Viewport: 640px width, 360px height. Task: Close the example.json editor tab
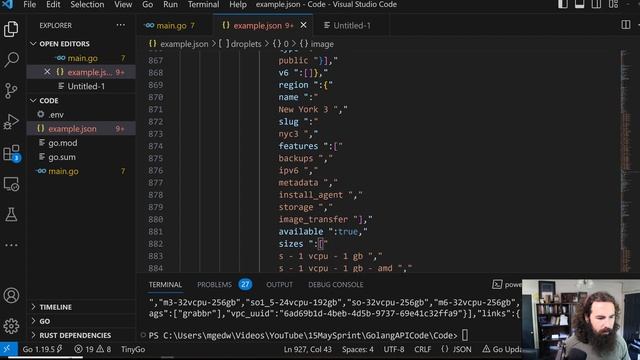coord(303,25)
